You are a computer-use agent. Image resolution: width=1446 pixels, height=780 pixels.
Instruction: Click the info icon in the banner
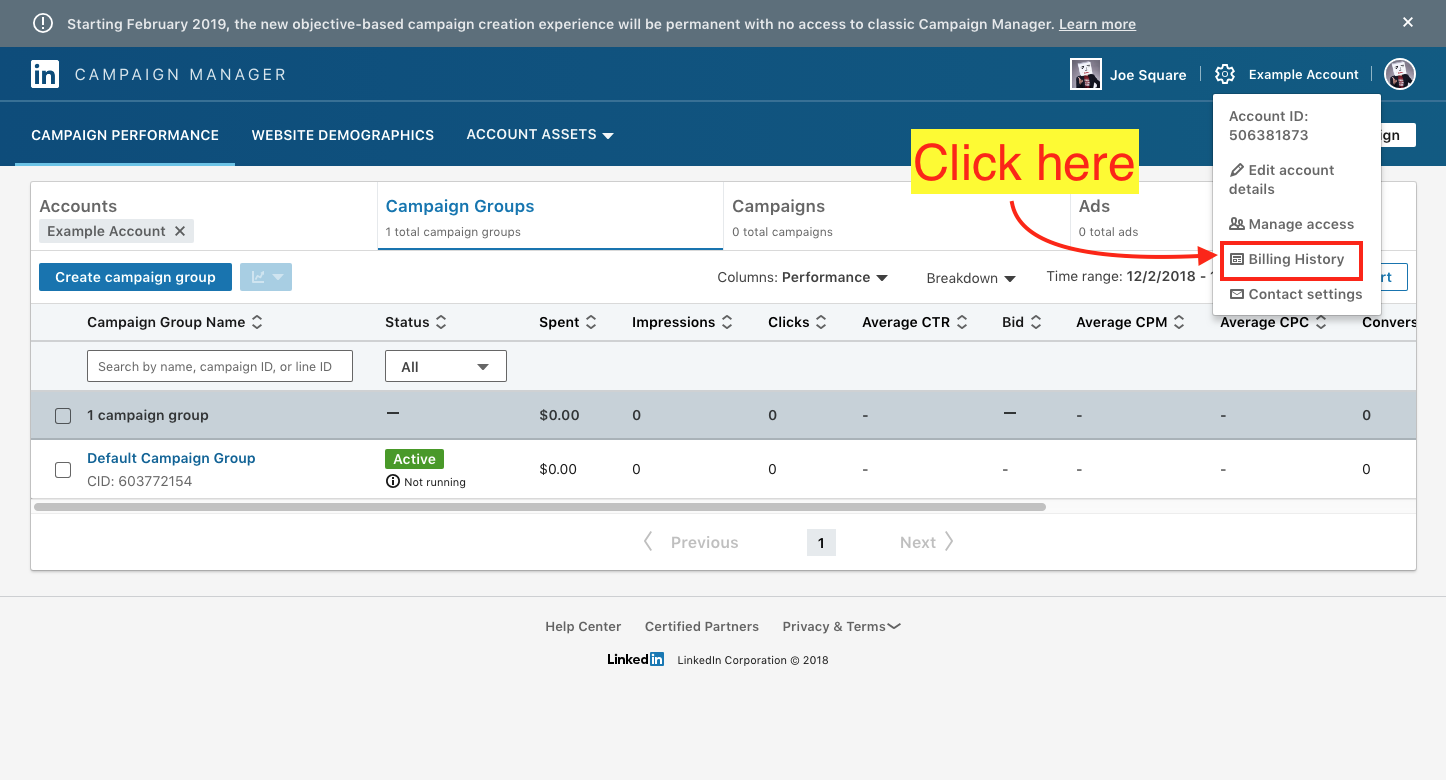pos(43,23)
